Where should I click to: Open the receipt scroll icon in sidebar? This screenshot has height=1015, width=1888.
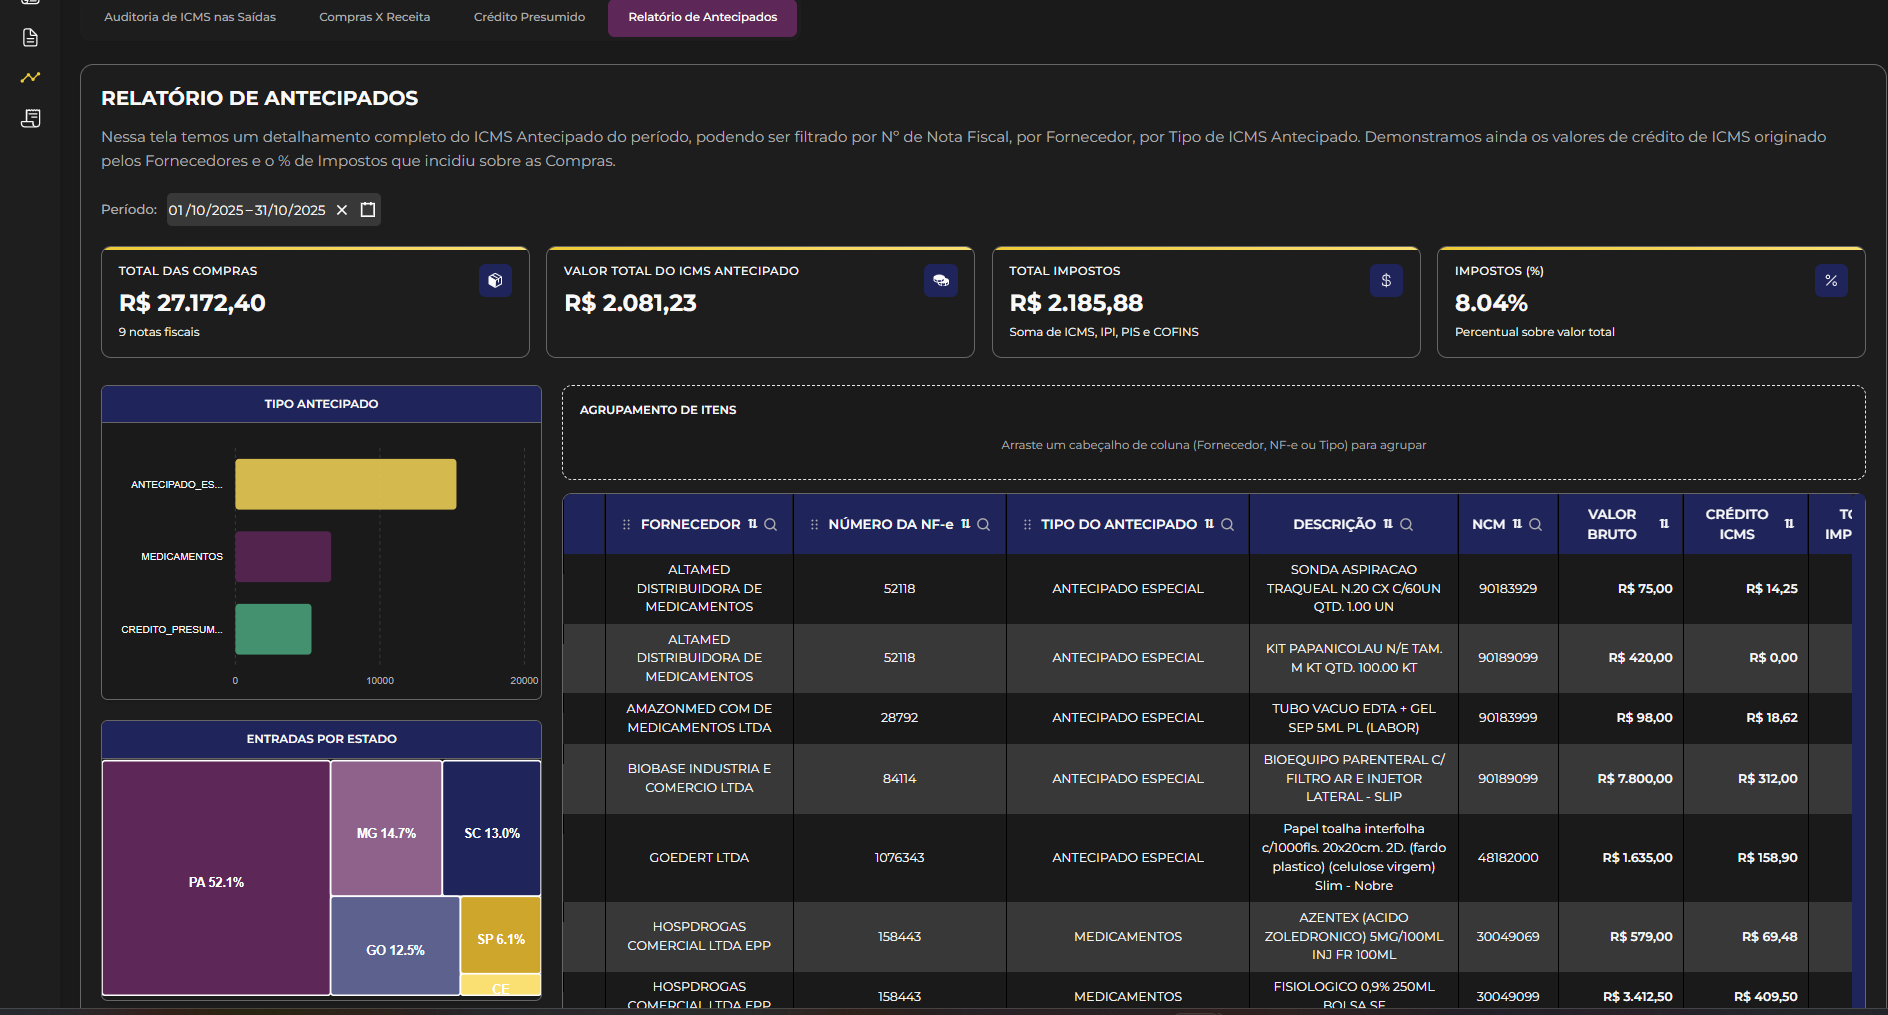pyautogui.click(x=30, y=118)
